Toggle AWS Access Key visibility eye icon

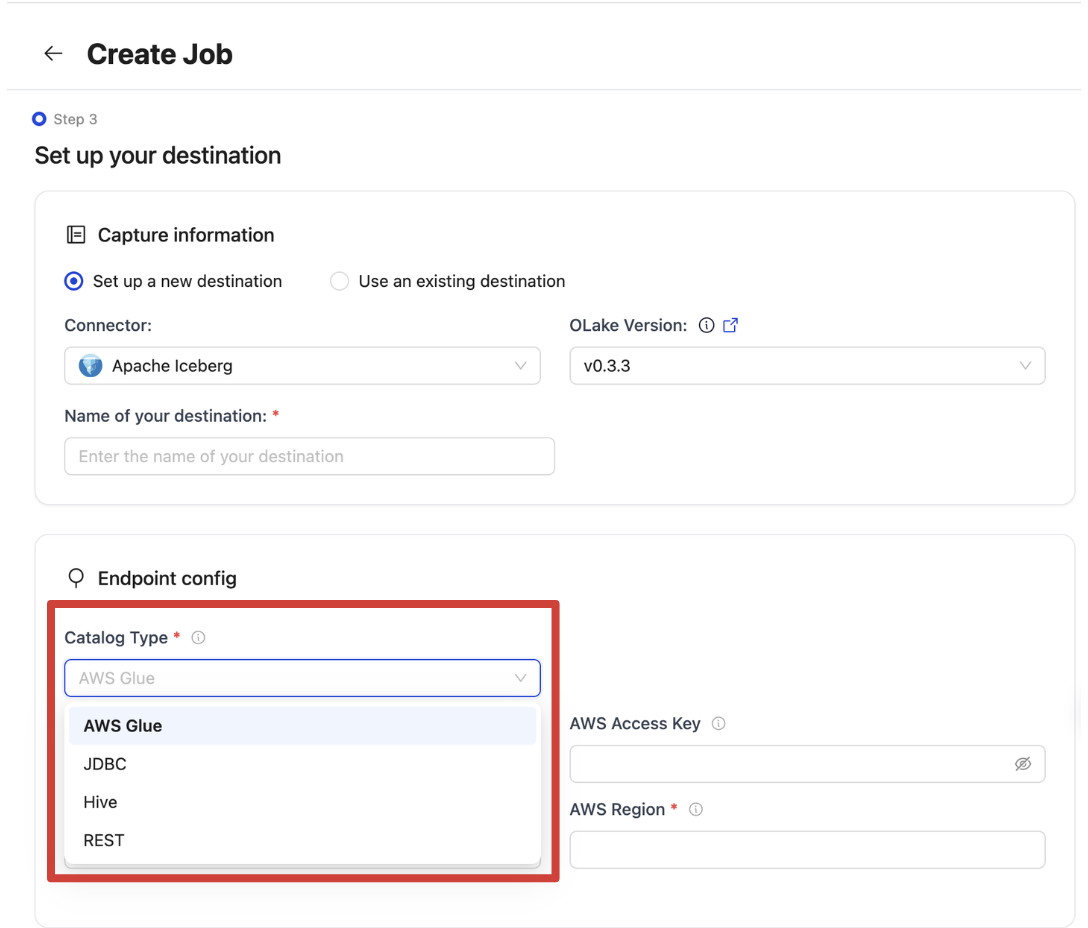tap(1023, 763)
